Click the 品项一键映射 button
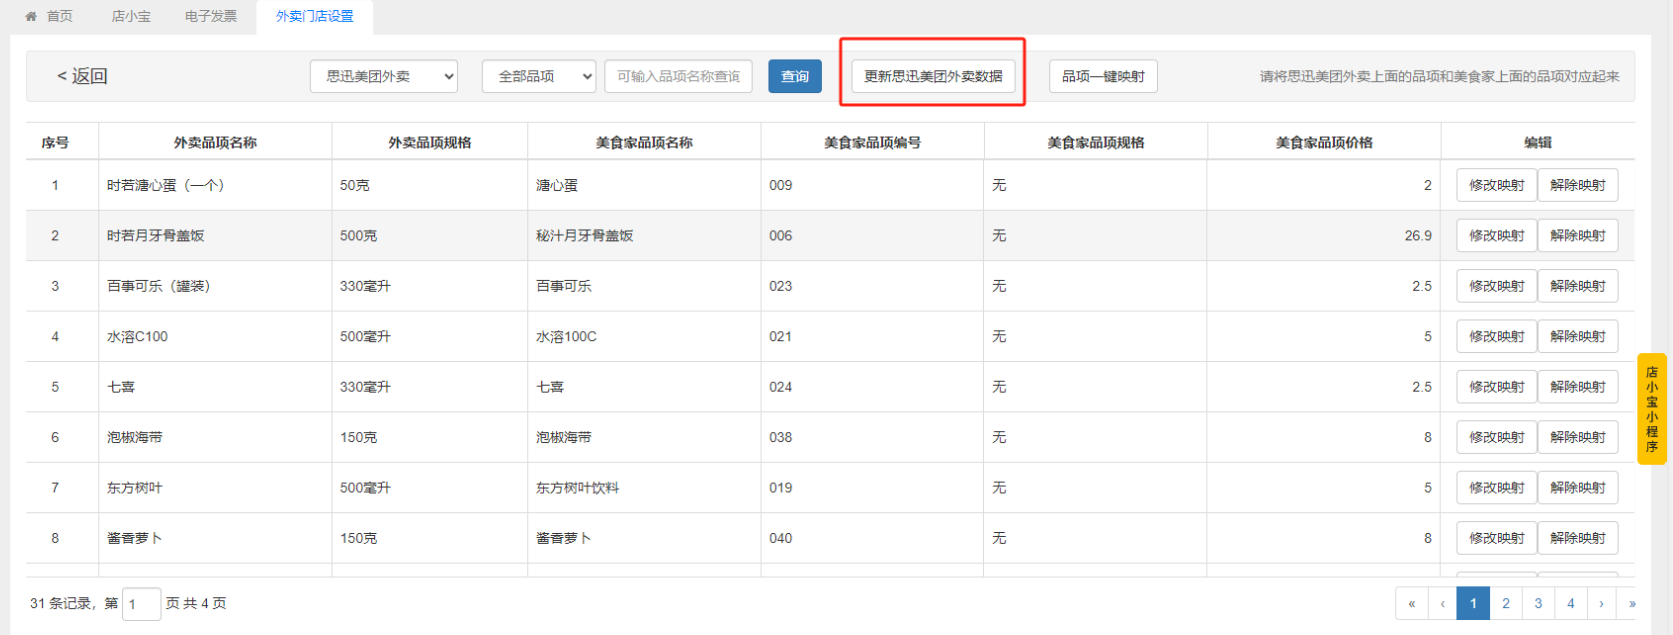This screenshot has height=635, width=1673. (1103, 76)
